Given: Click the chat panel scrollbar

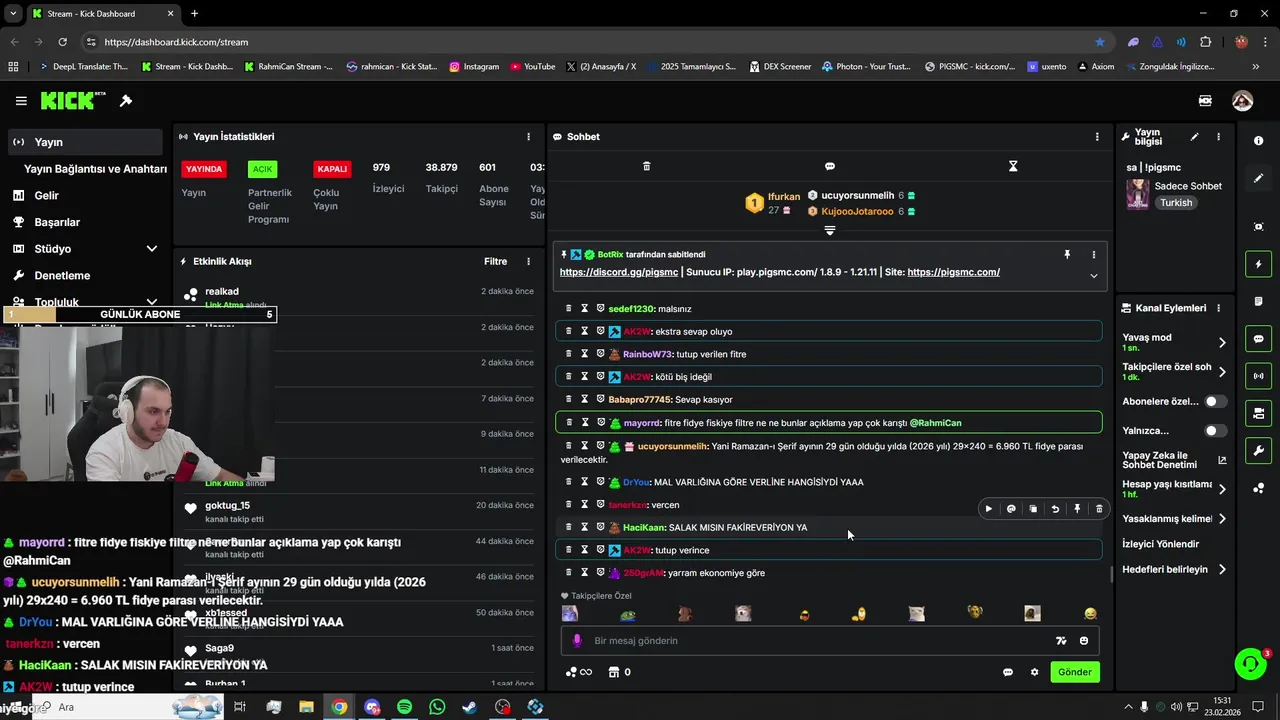Looking at the screenshot, I should tap(1111, 574).
